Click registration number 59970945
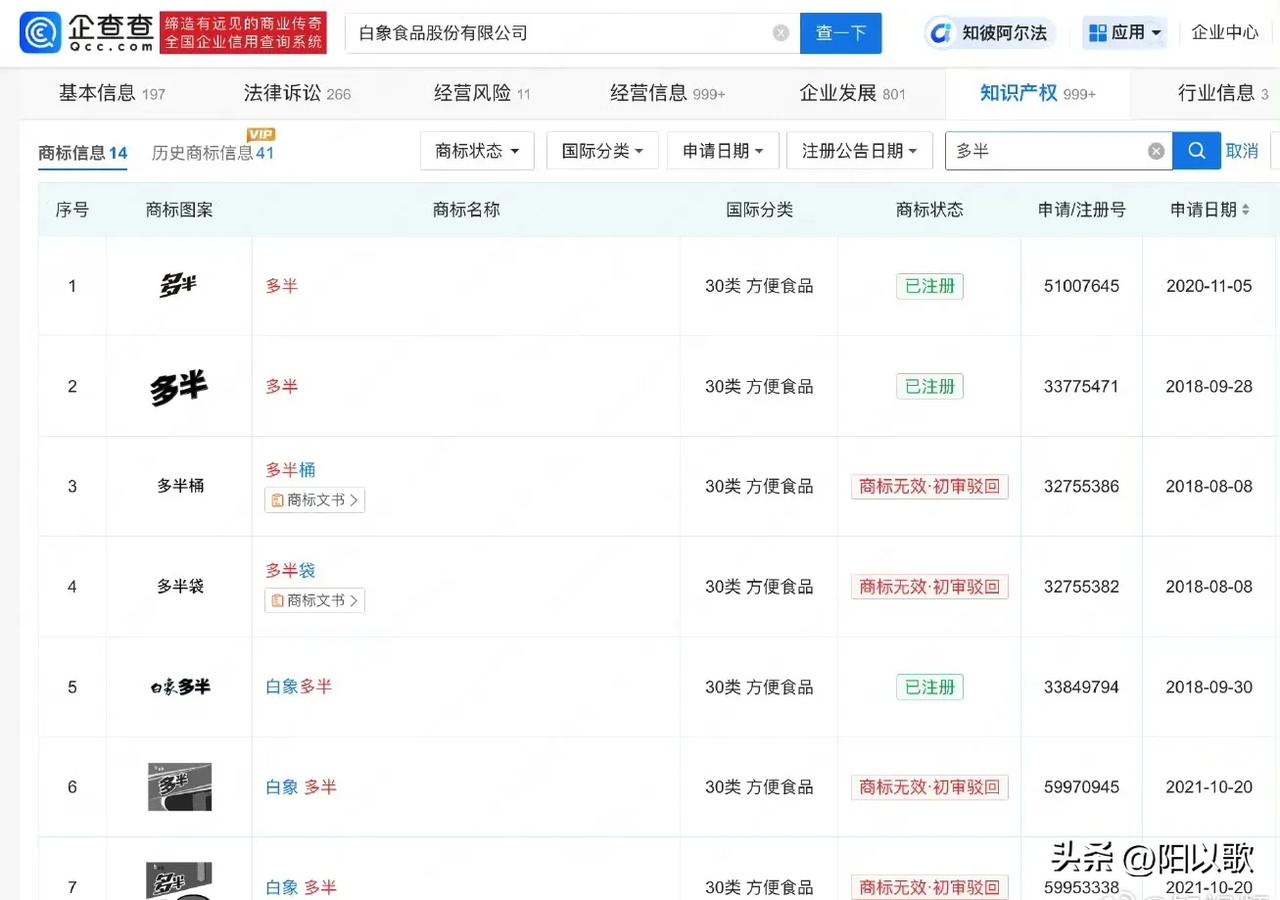 [x=1081, y=787]
